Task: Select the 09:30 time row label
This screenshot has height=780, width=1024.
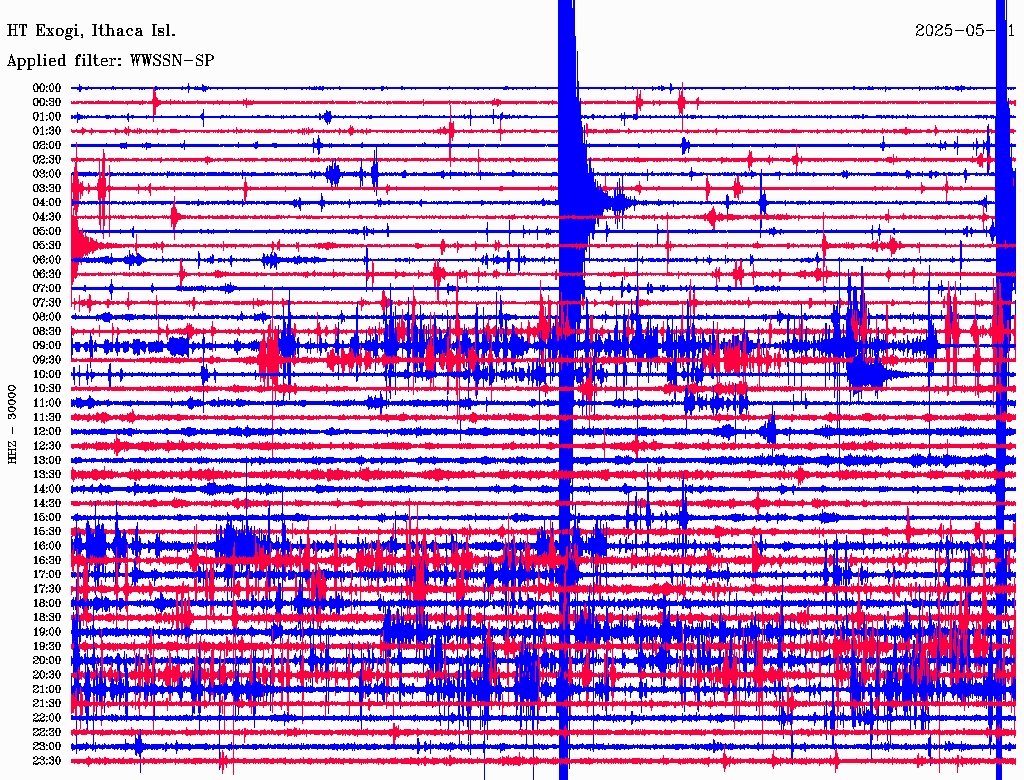Action: 47,361
